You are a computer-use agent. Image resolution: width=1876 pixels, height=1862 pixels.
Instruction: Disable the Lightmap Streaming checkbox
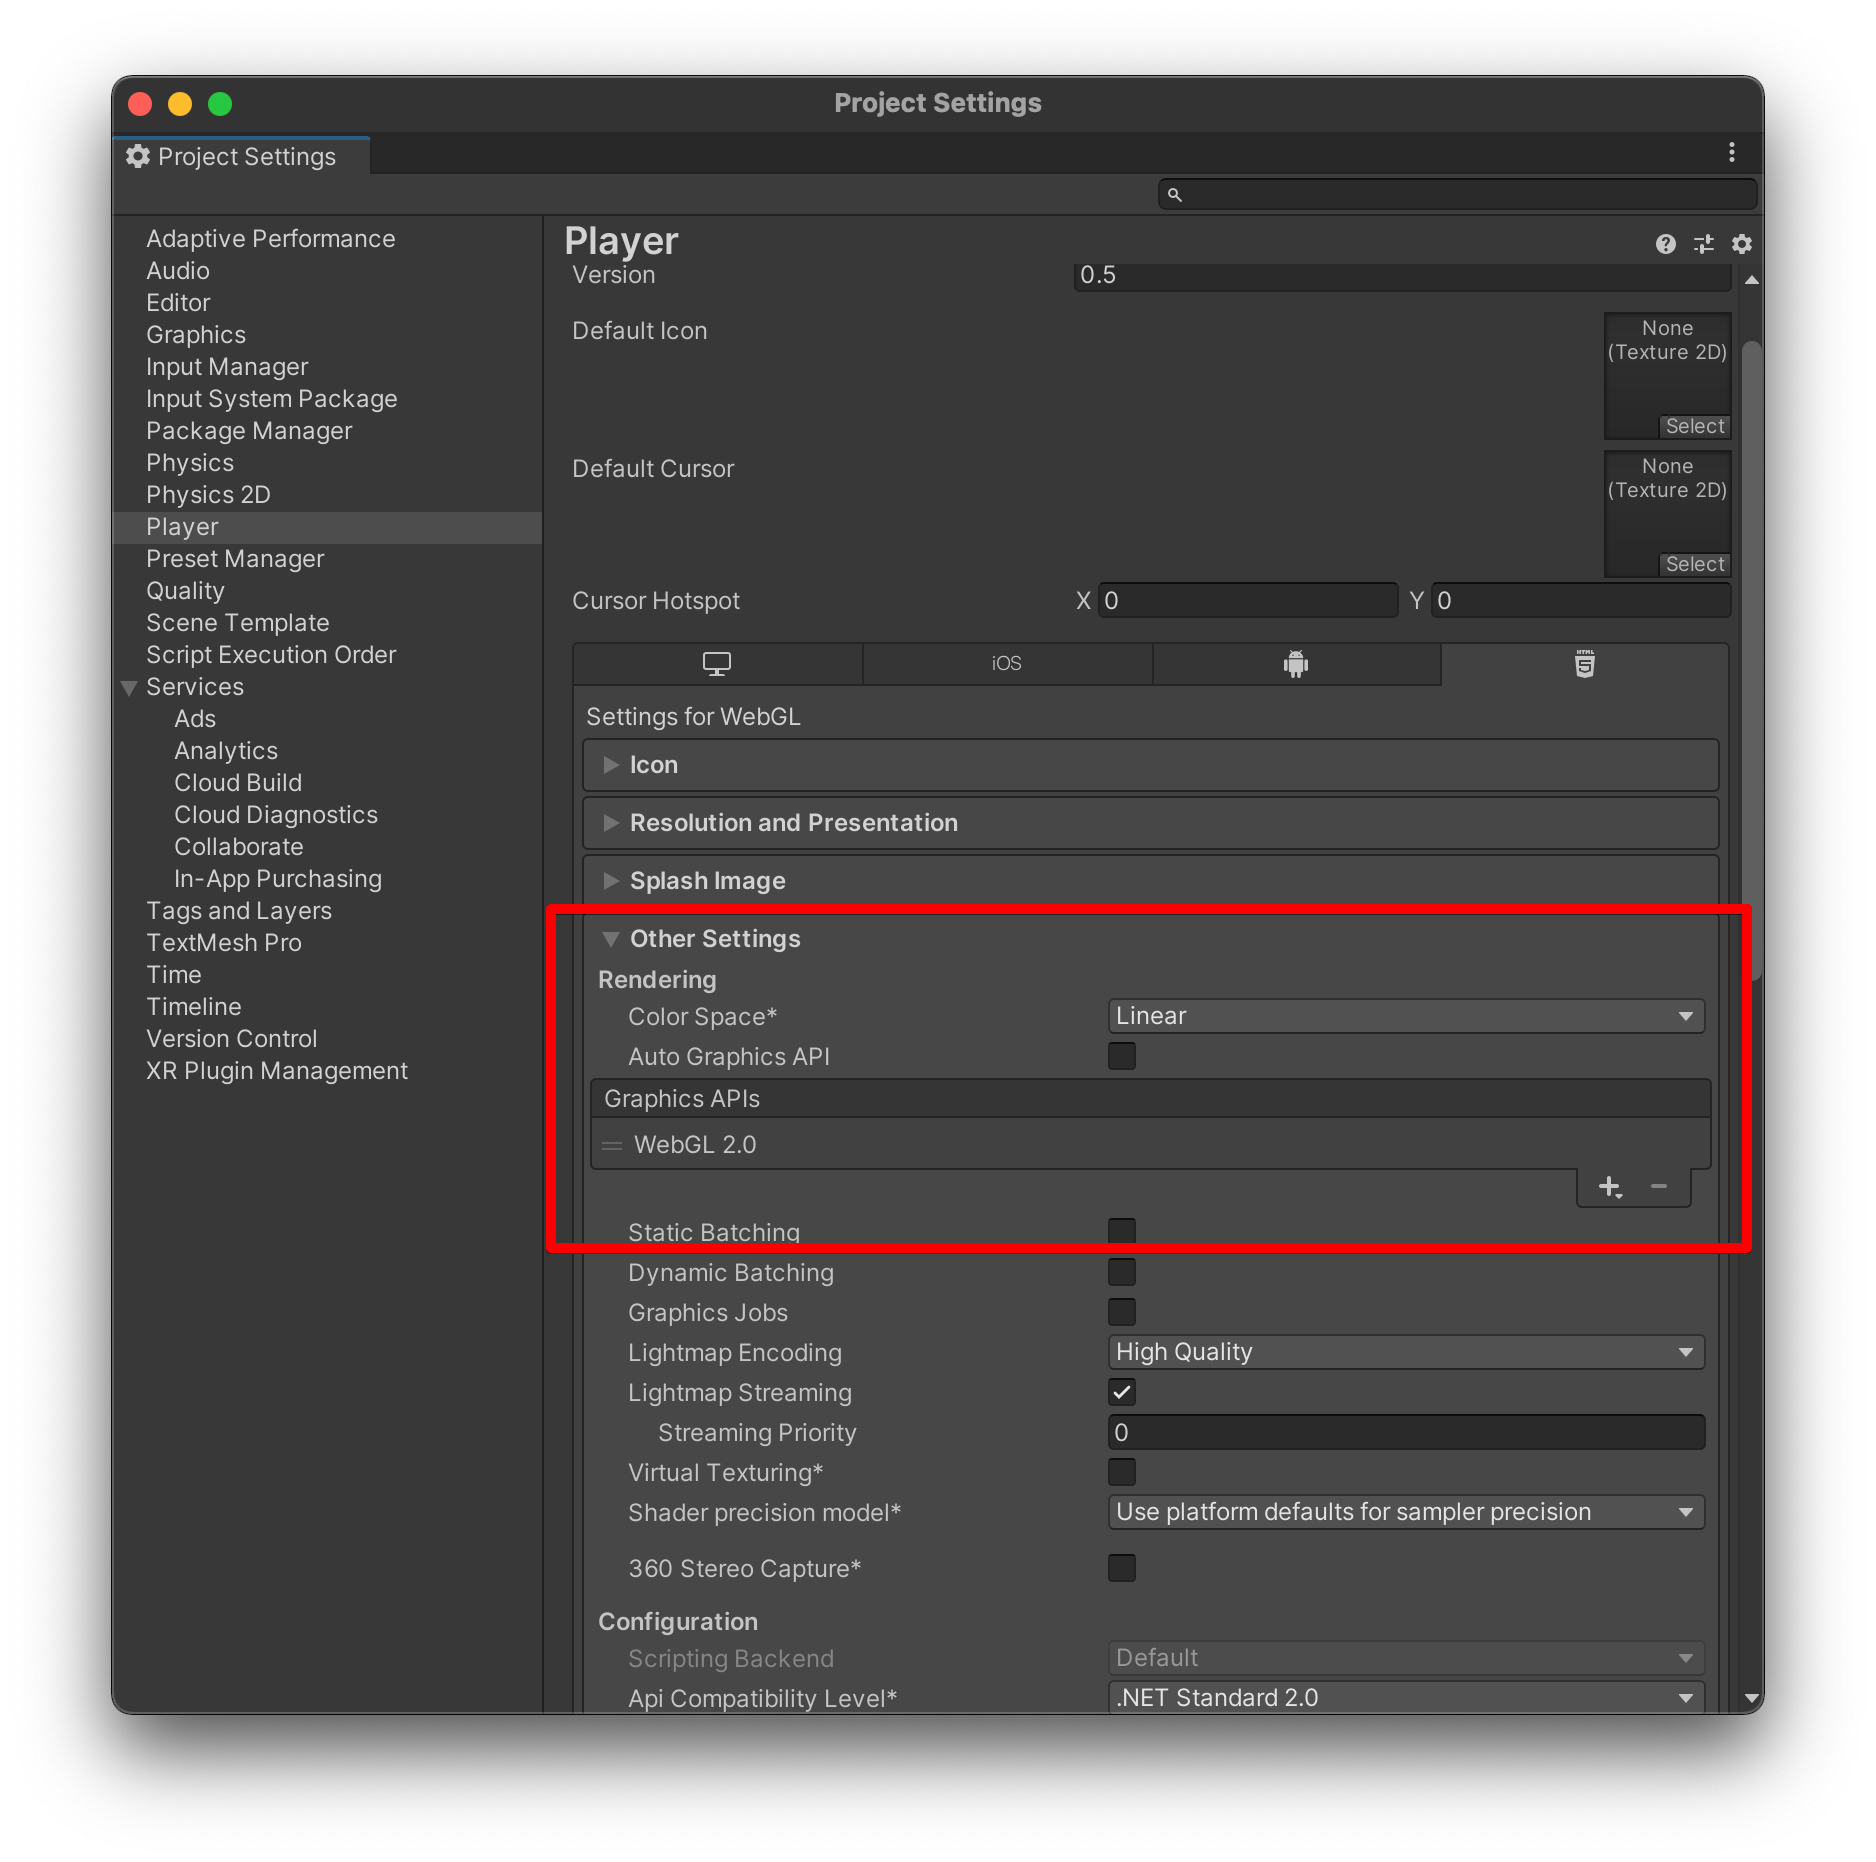[x=1122, y=1392]
